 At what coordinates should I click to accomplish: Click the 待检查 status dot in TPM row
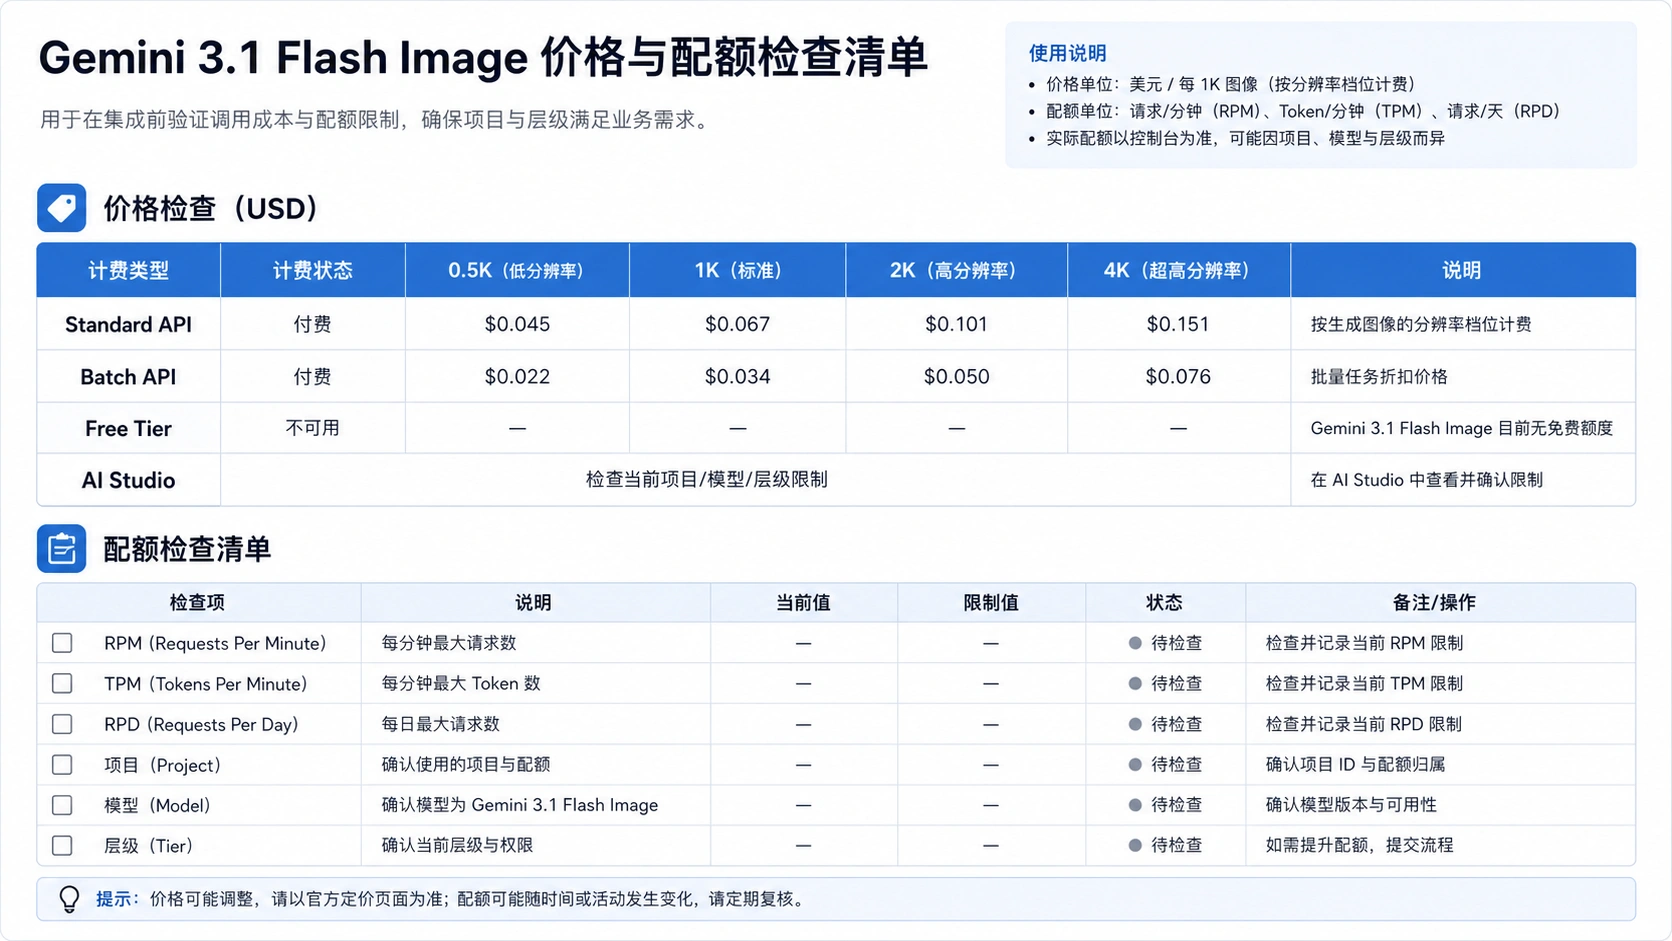(1135, 684)
